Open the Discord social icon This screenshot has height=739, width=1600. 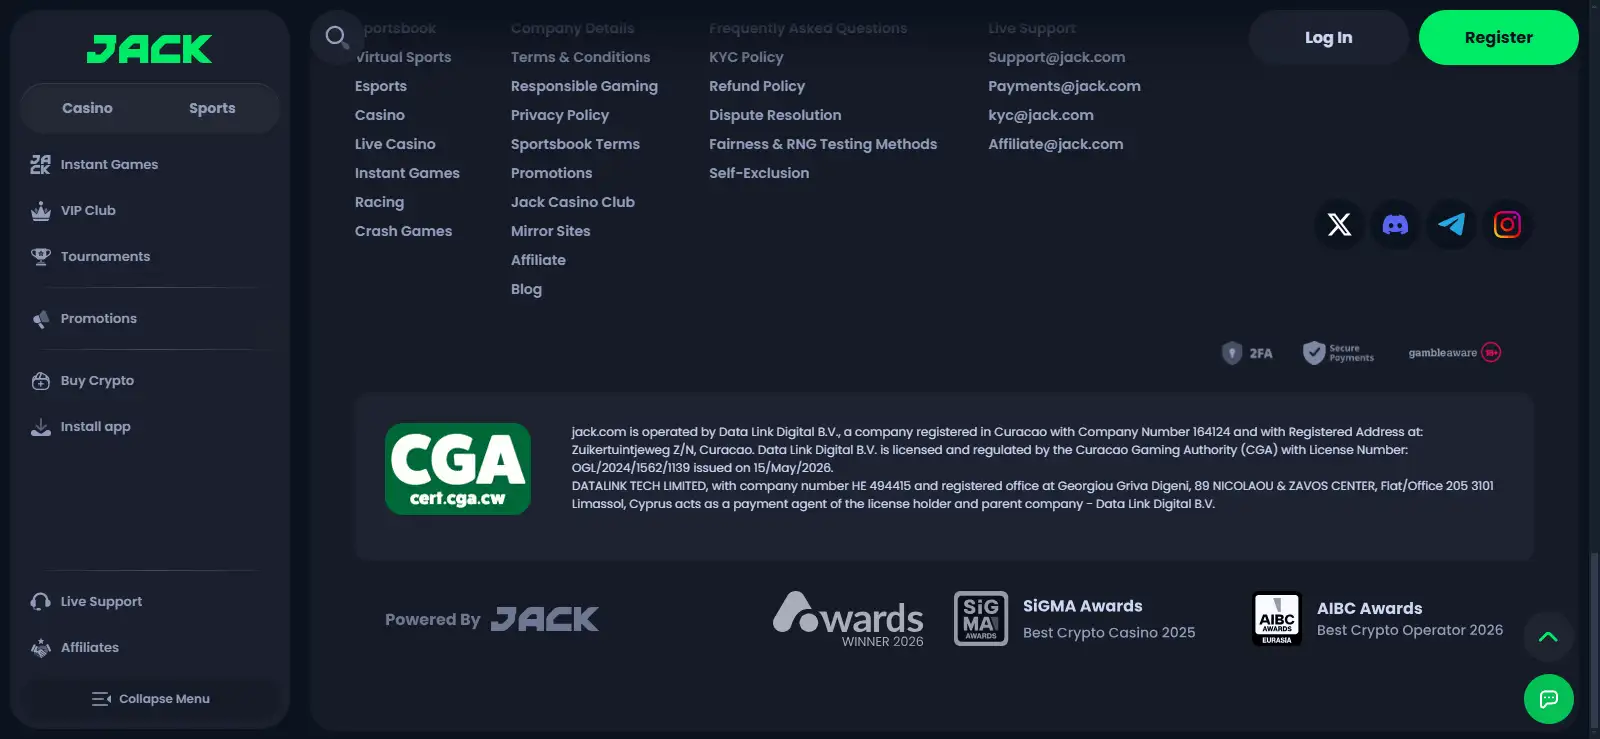(x=1395, y=224)
